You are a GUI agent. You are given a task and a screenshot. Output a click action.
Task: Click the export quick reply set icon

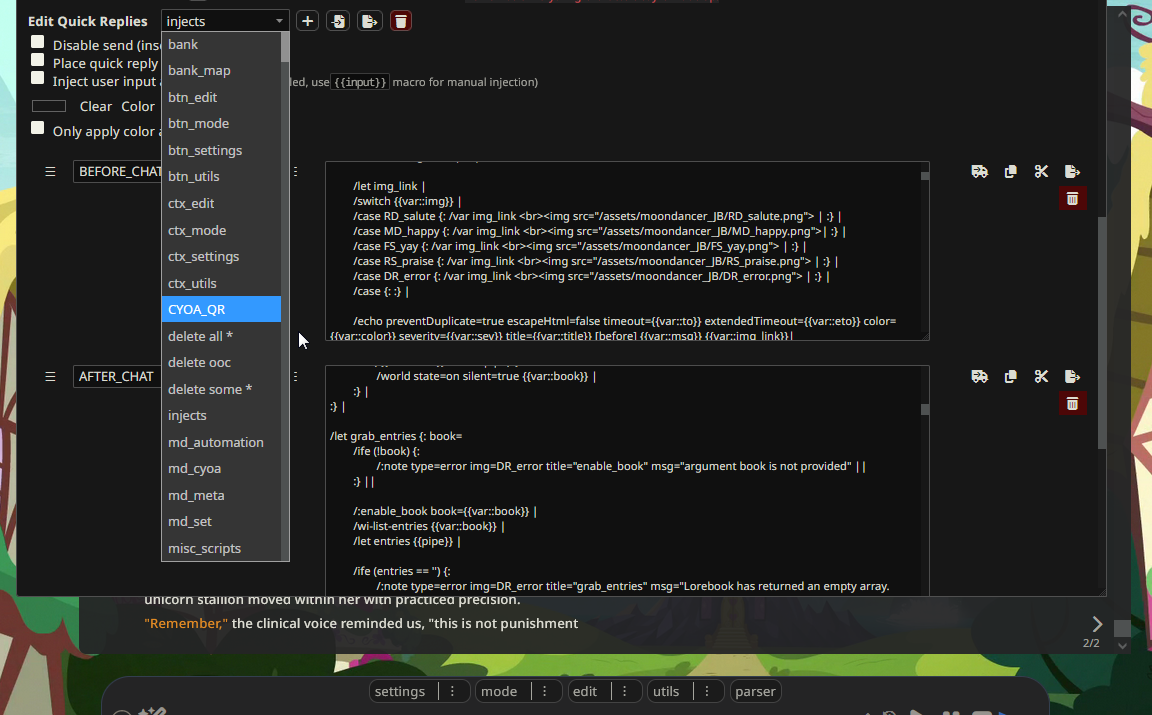pyautogui.click(x=370, y=21)
